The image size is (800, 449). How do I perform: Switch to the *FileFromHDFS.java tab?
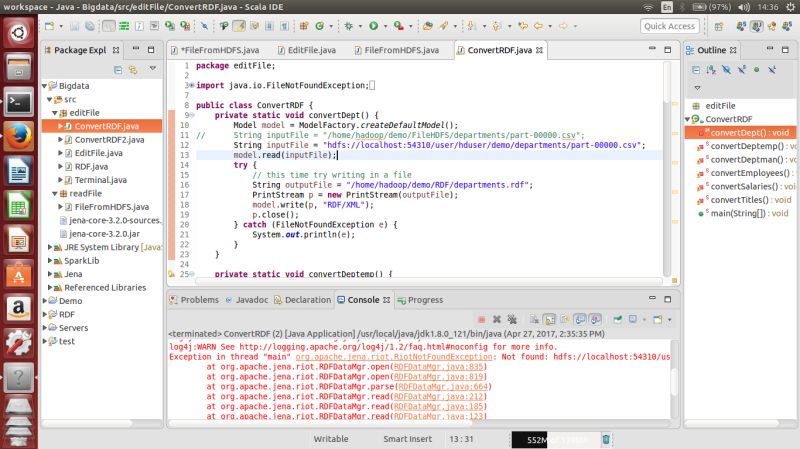(215, 50)
